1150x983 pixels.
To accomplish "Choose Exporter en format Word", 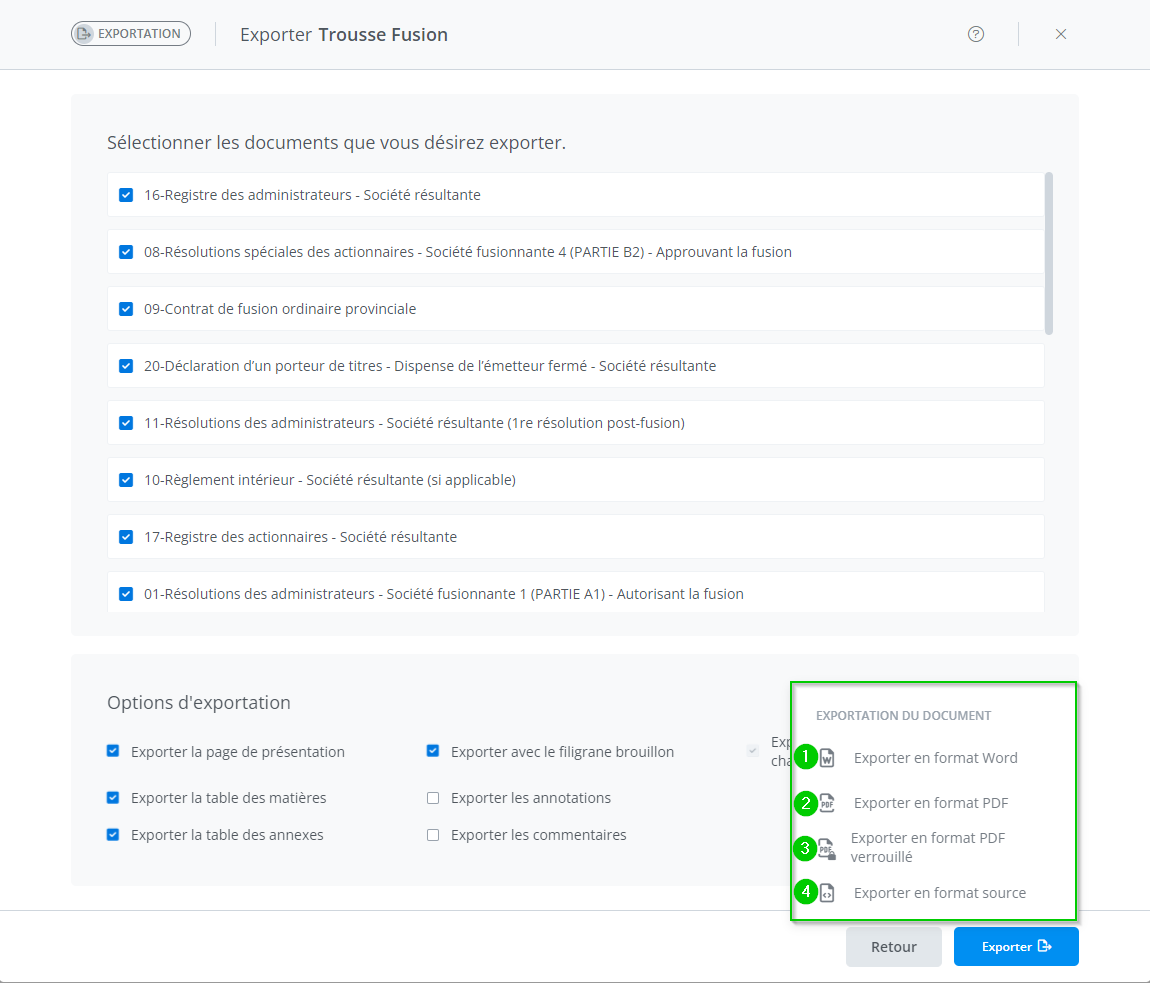I will tap(935, 758).
